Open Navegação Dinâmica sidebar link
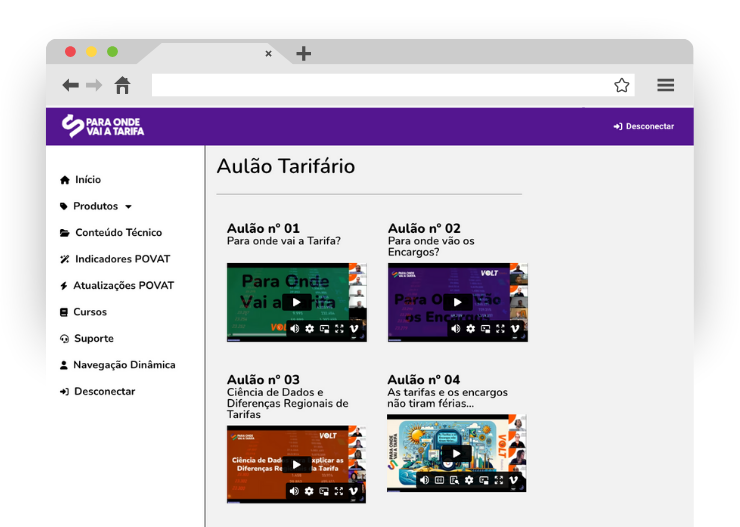This screenshot has height=527, width=740. (x=123, y=365)
